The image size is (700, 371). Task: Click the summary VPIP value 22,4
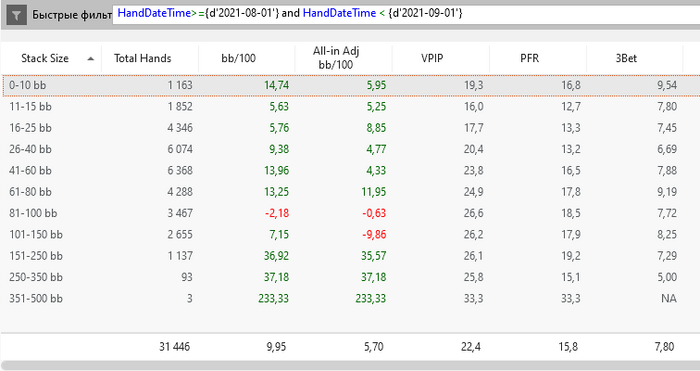coord(471,346)
